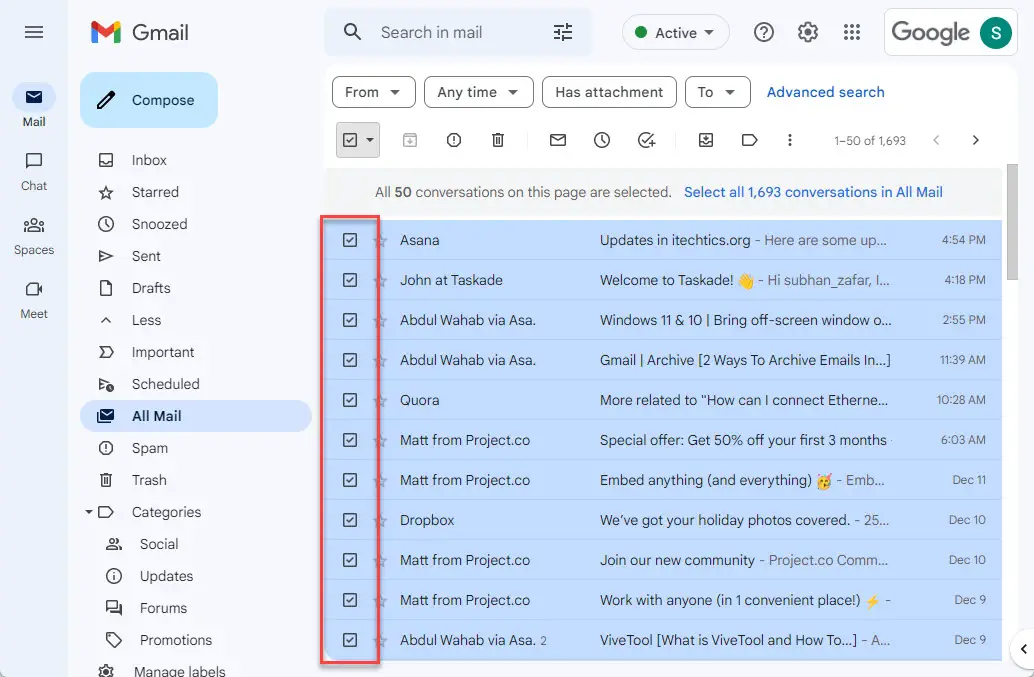Open Google apps grid icon
The image size is (1034, 677).
tap(852, 32)
